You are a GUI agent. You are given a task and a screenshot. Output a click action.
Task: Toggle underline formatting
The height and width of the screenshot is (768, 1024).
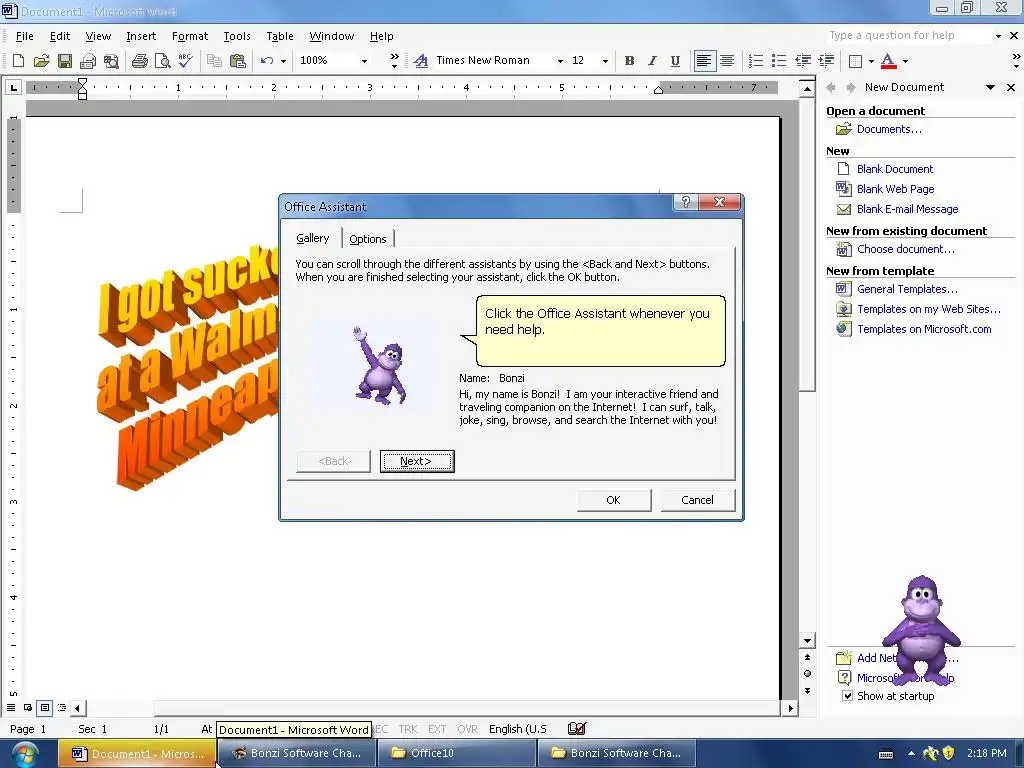tap(675, 61)
